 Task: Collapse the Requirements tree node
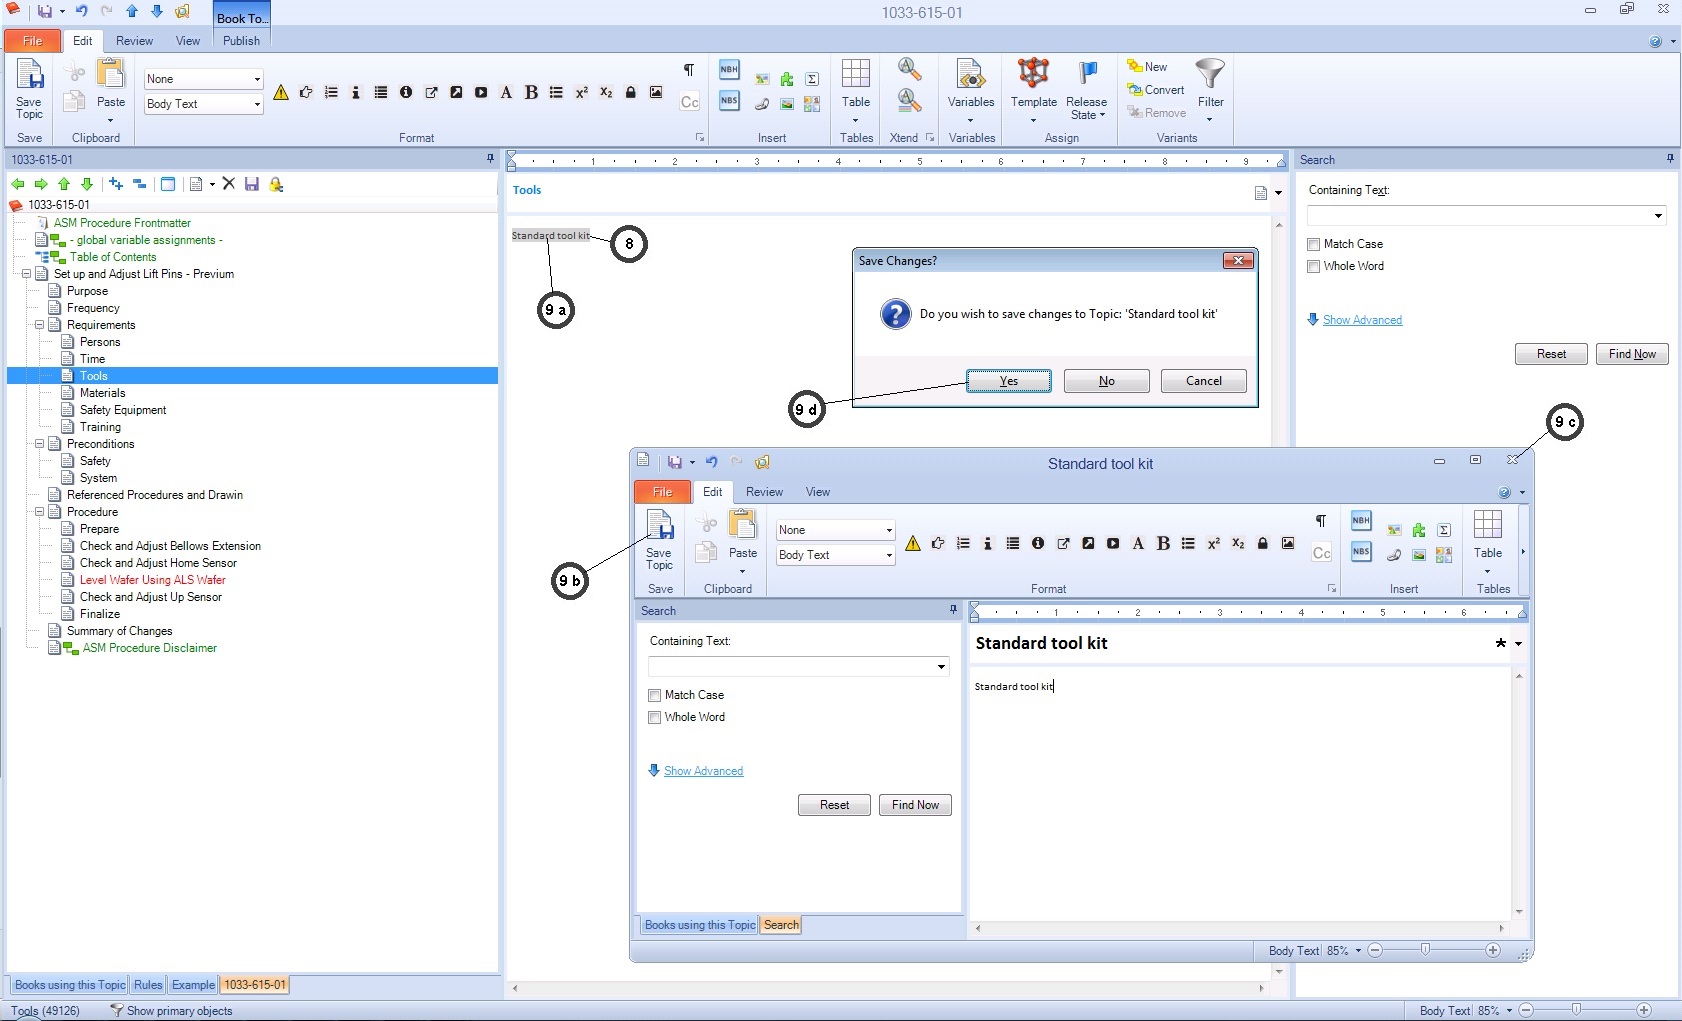click(x=40, y=325)
